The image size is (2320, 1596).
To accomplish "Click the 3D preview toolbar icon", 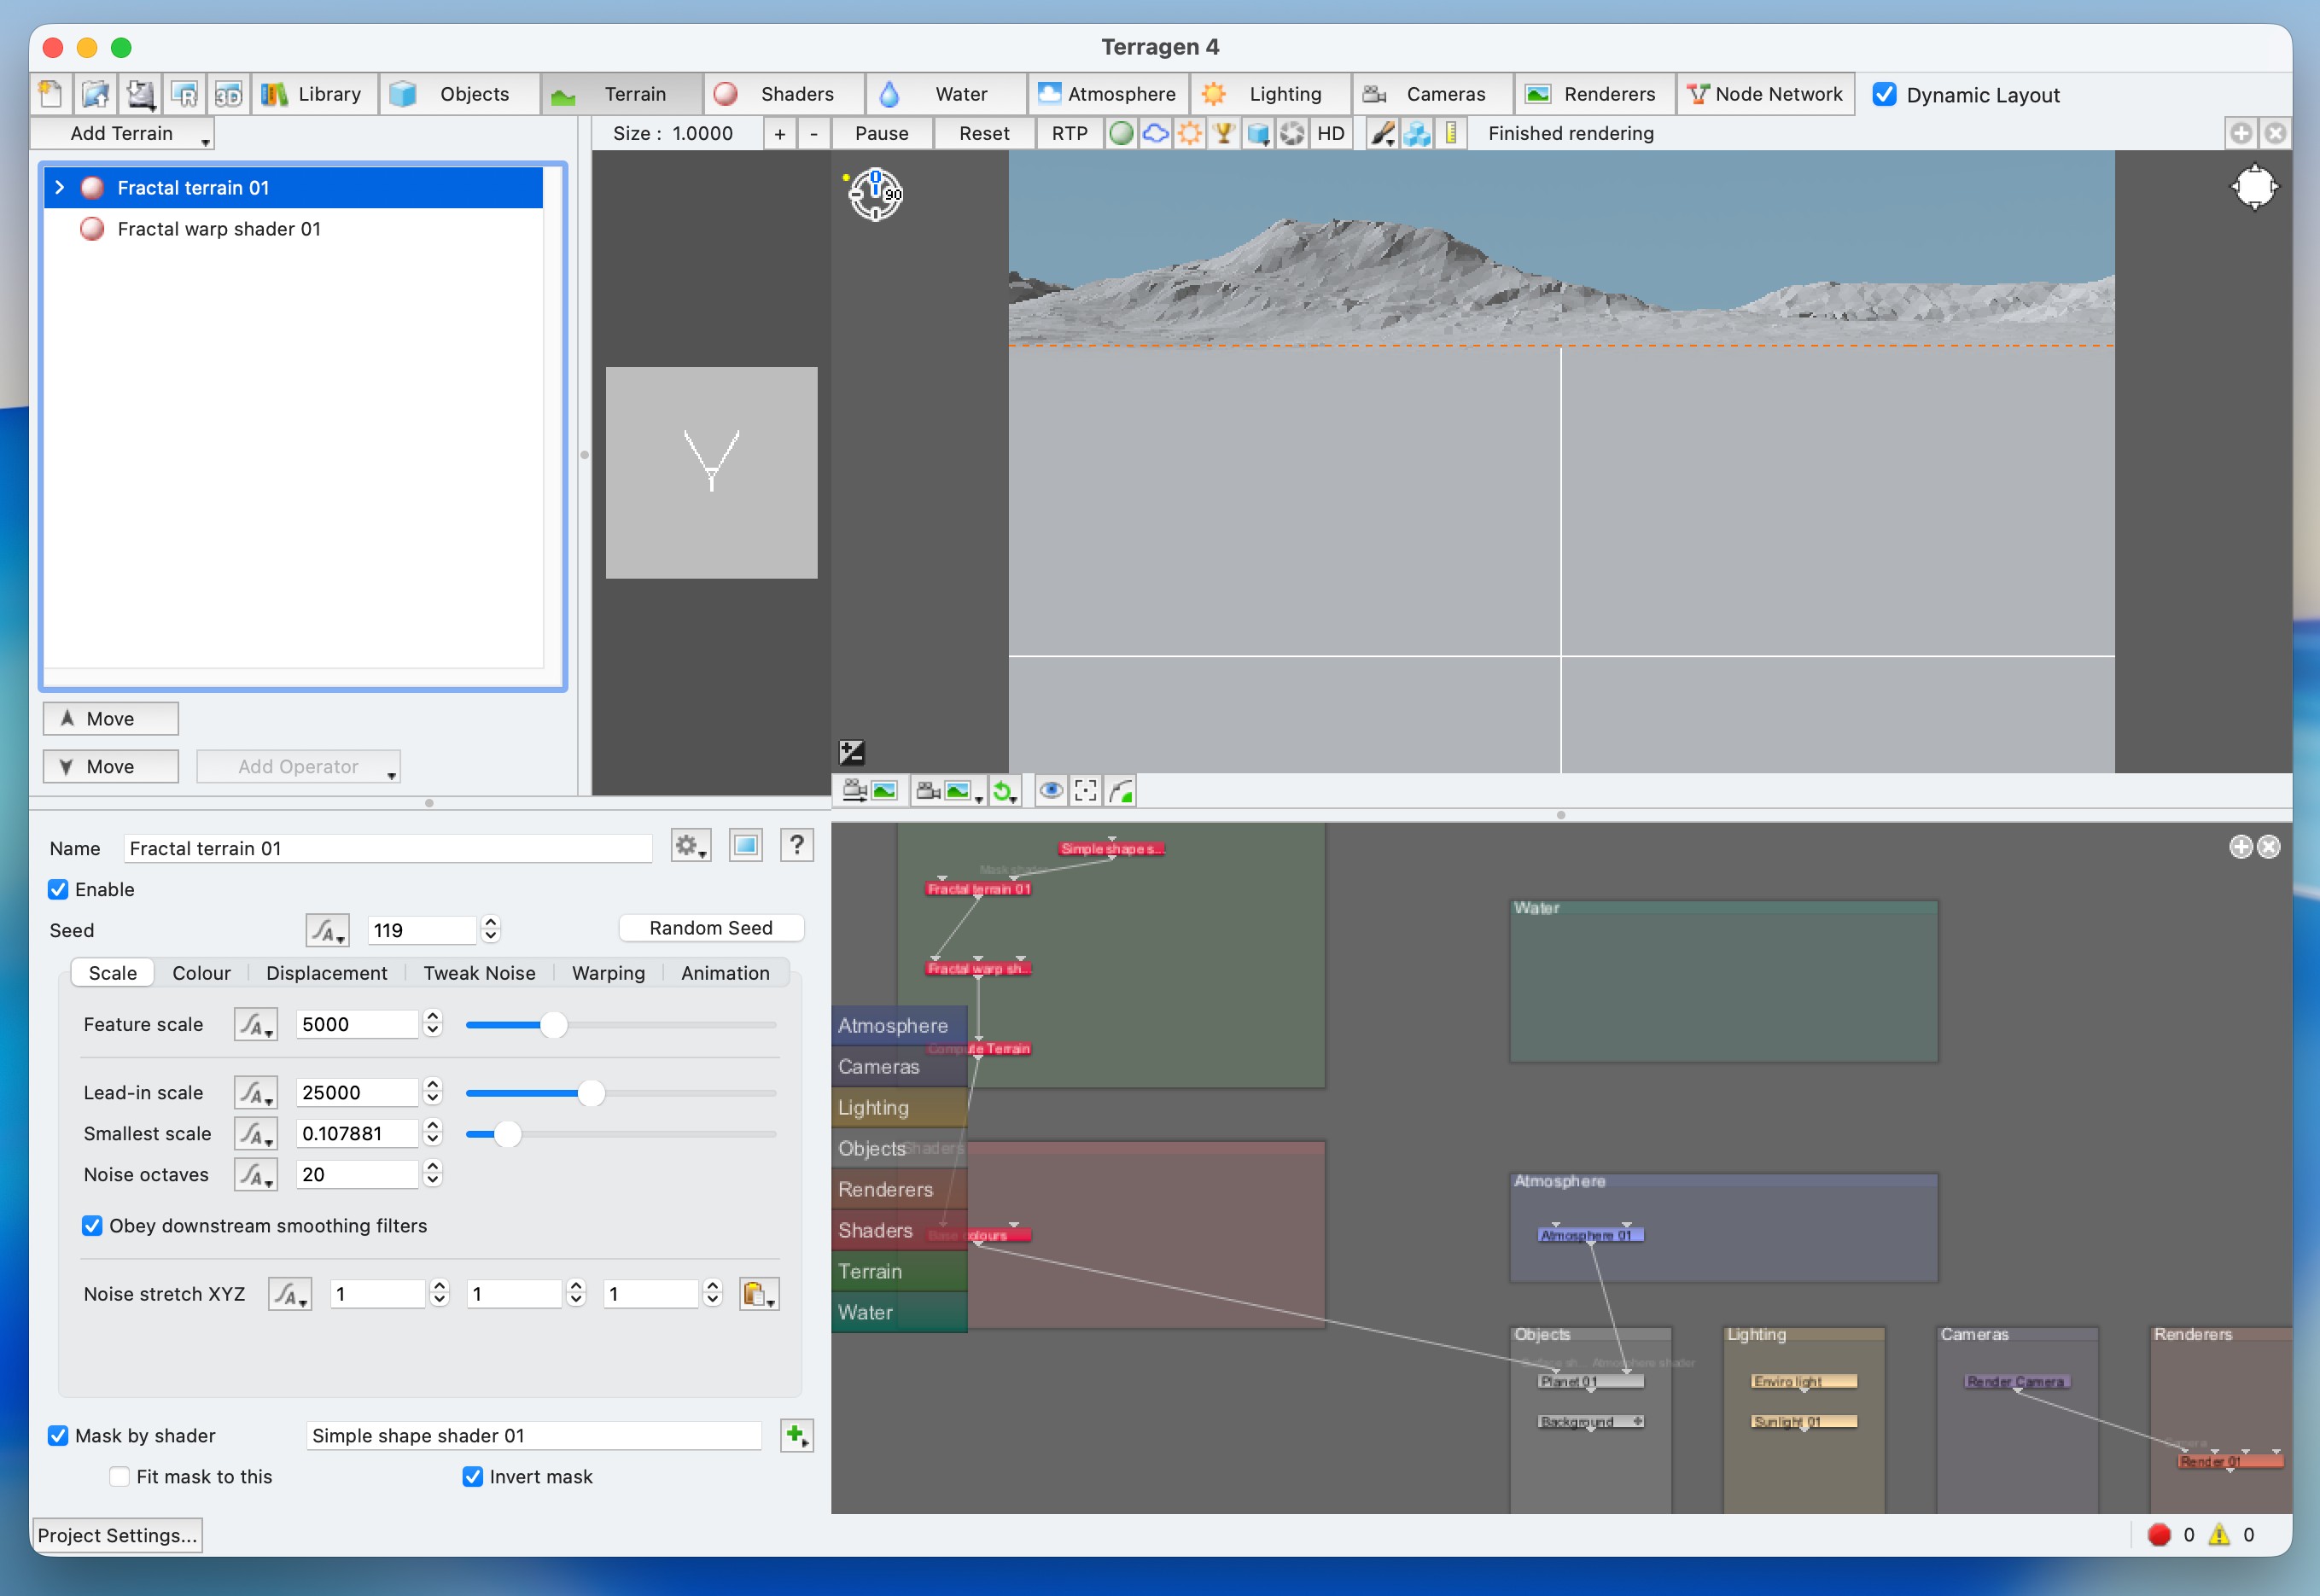I will (228, 94).
